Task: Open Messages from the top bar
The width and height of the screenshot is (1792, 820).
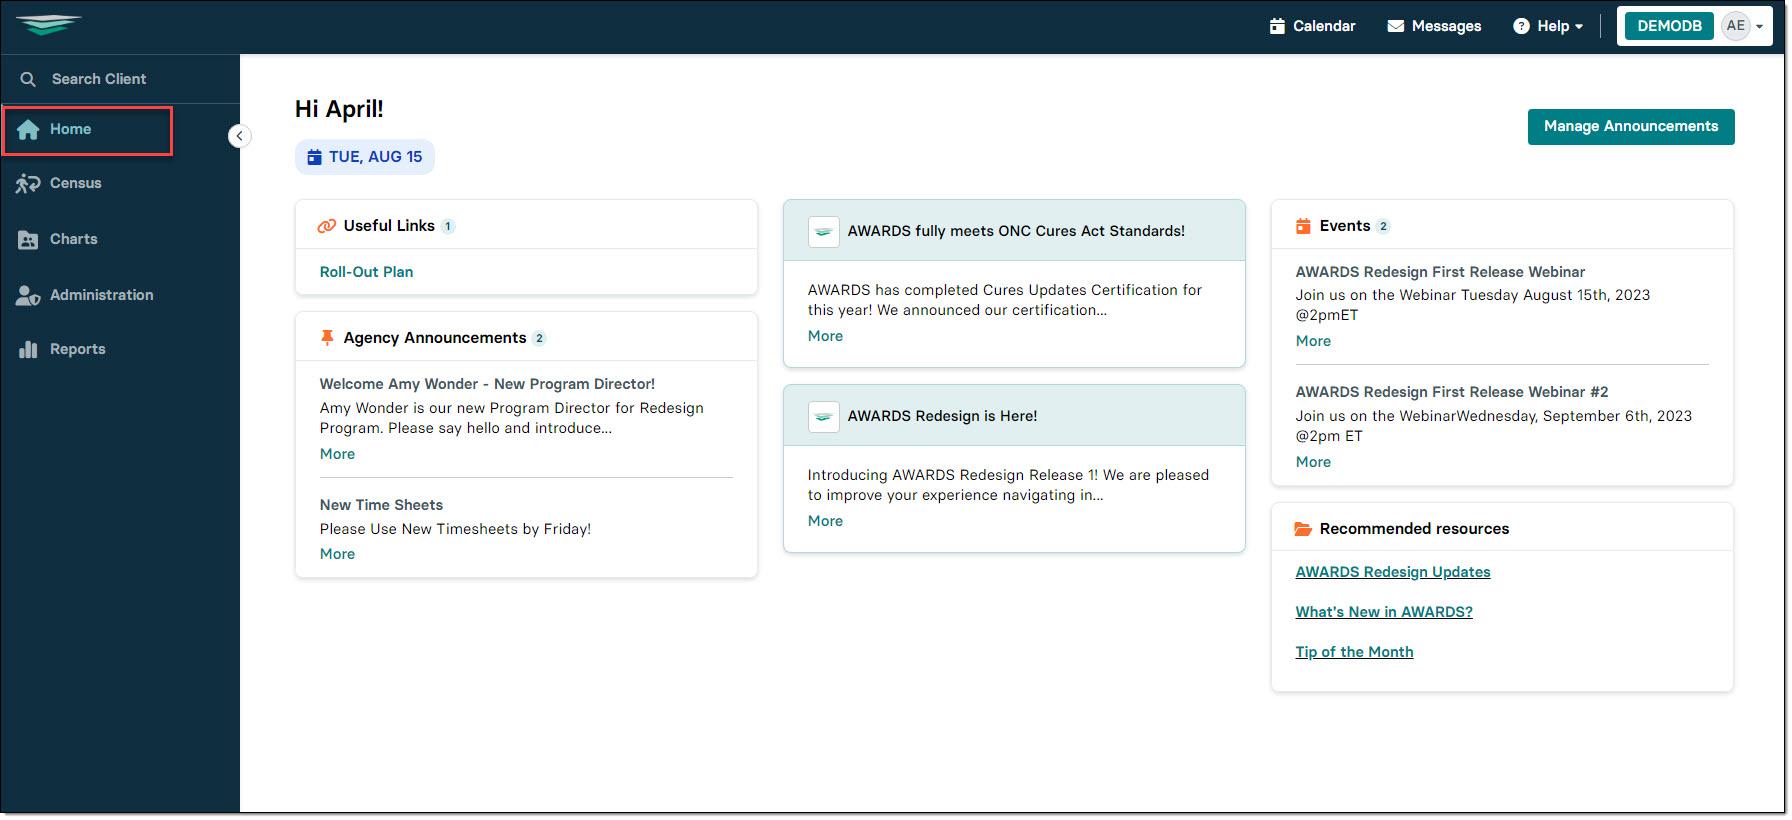Action: 1434,26
